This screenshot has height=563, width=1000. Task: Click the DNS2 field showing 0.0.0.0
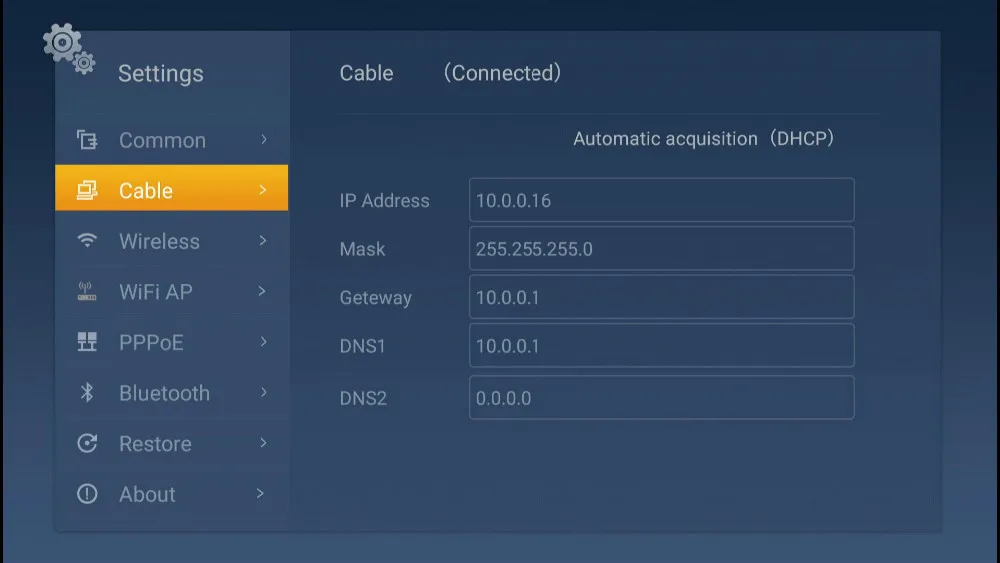coord(661,398)
